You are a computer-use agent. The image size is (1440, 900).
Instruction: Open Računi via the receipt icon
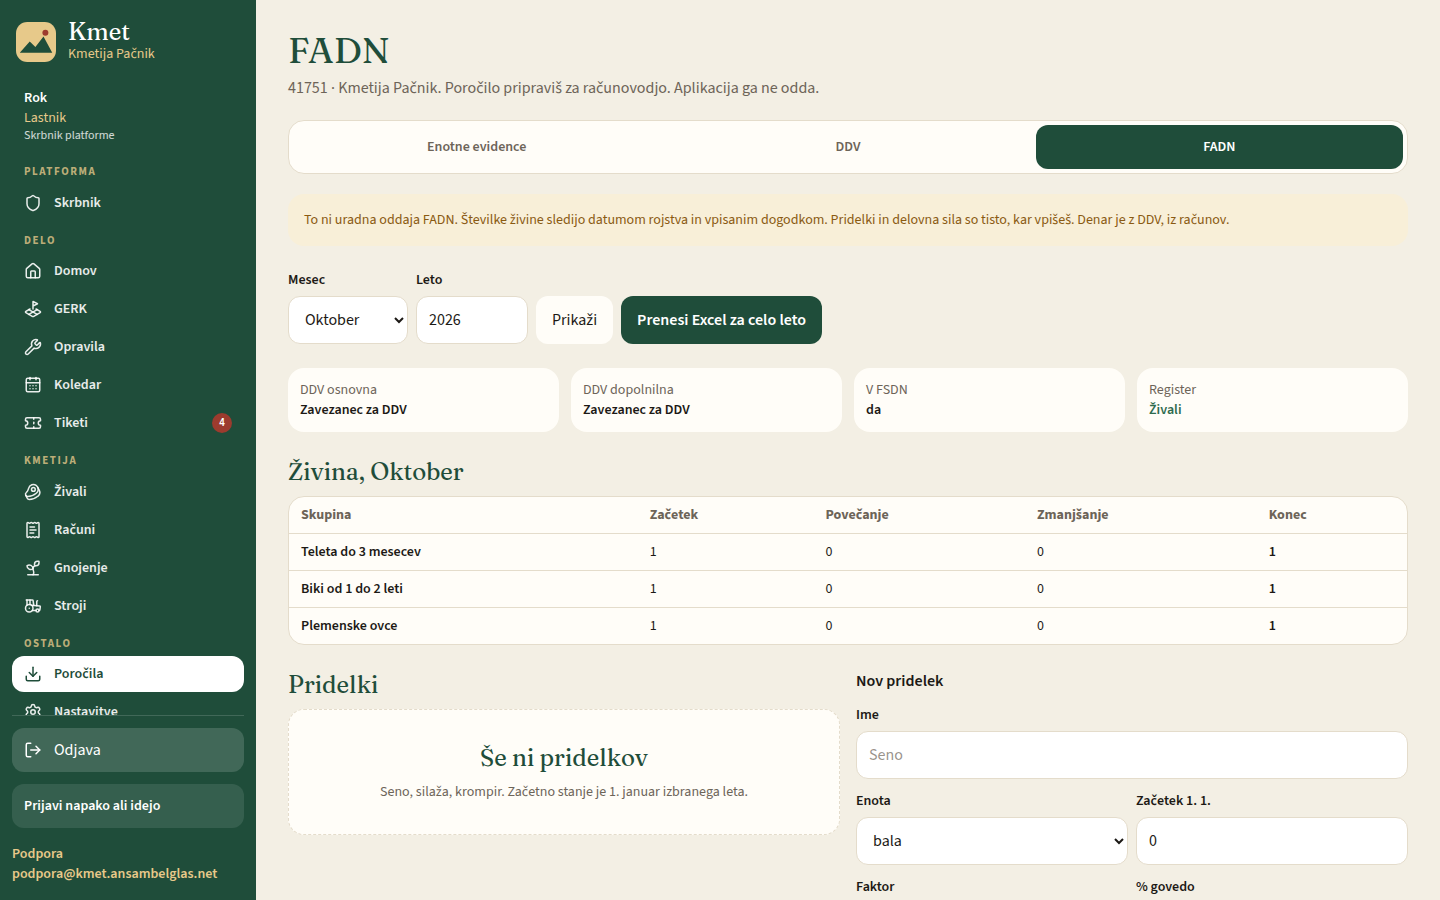point(33,530)
